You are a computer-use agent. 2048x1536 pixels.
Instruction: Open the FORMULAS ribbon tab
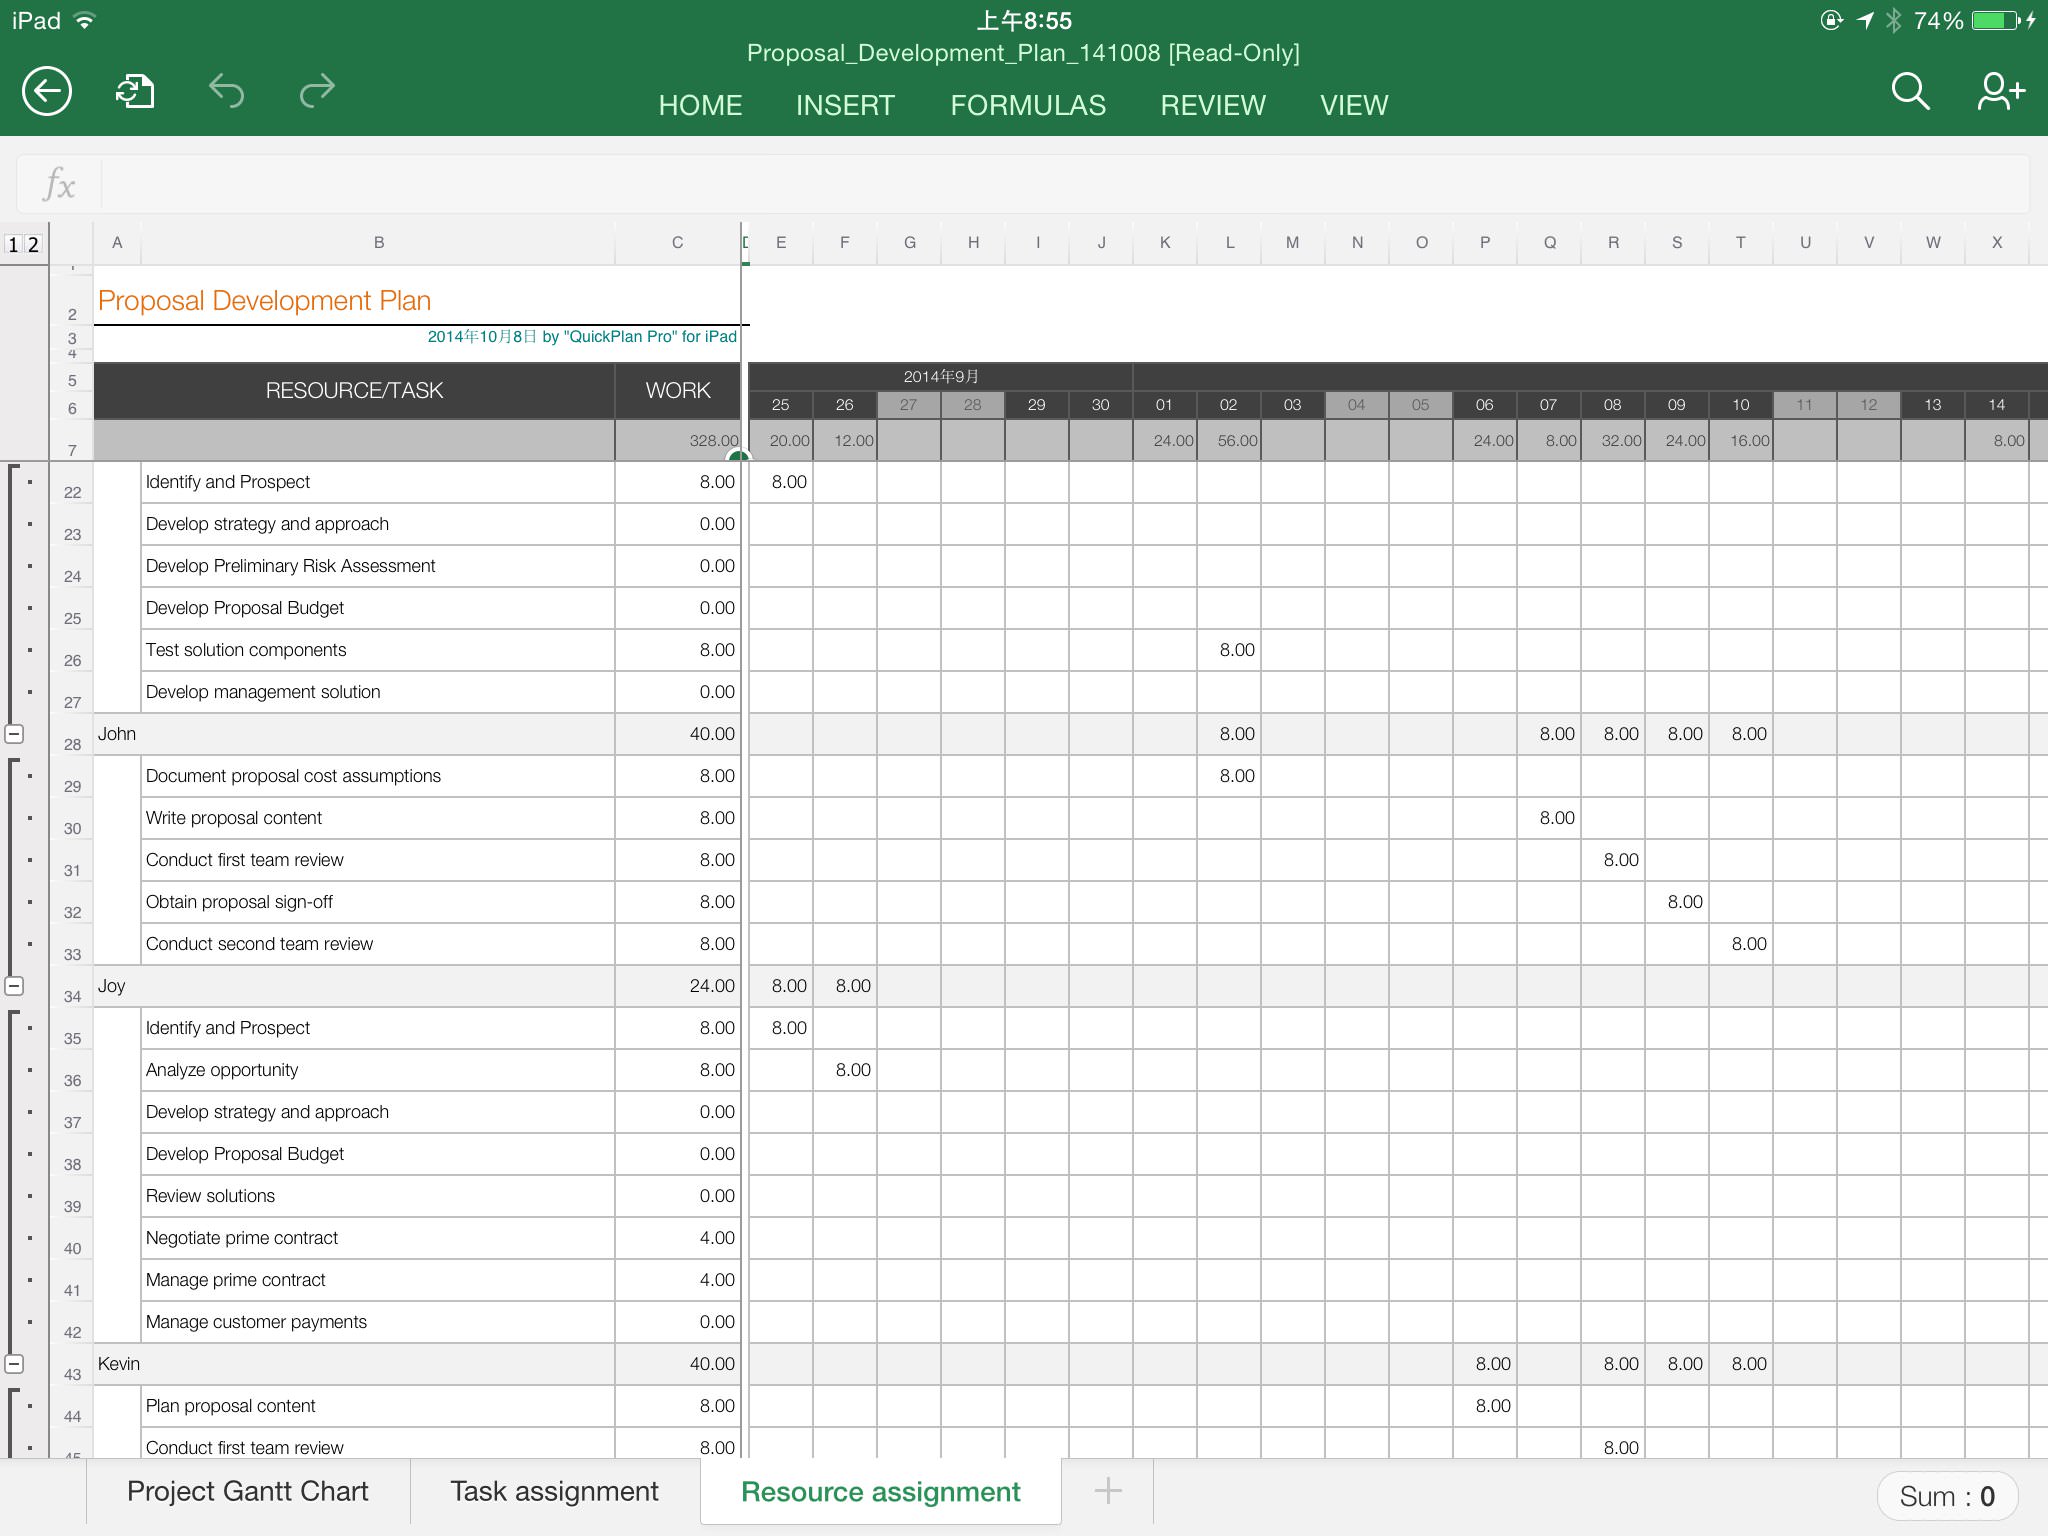(1027, 105)
